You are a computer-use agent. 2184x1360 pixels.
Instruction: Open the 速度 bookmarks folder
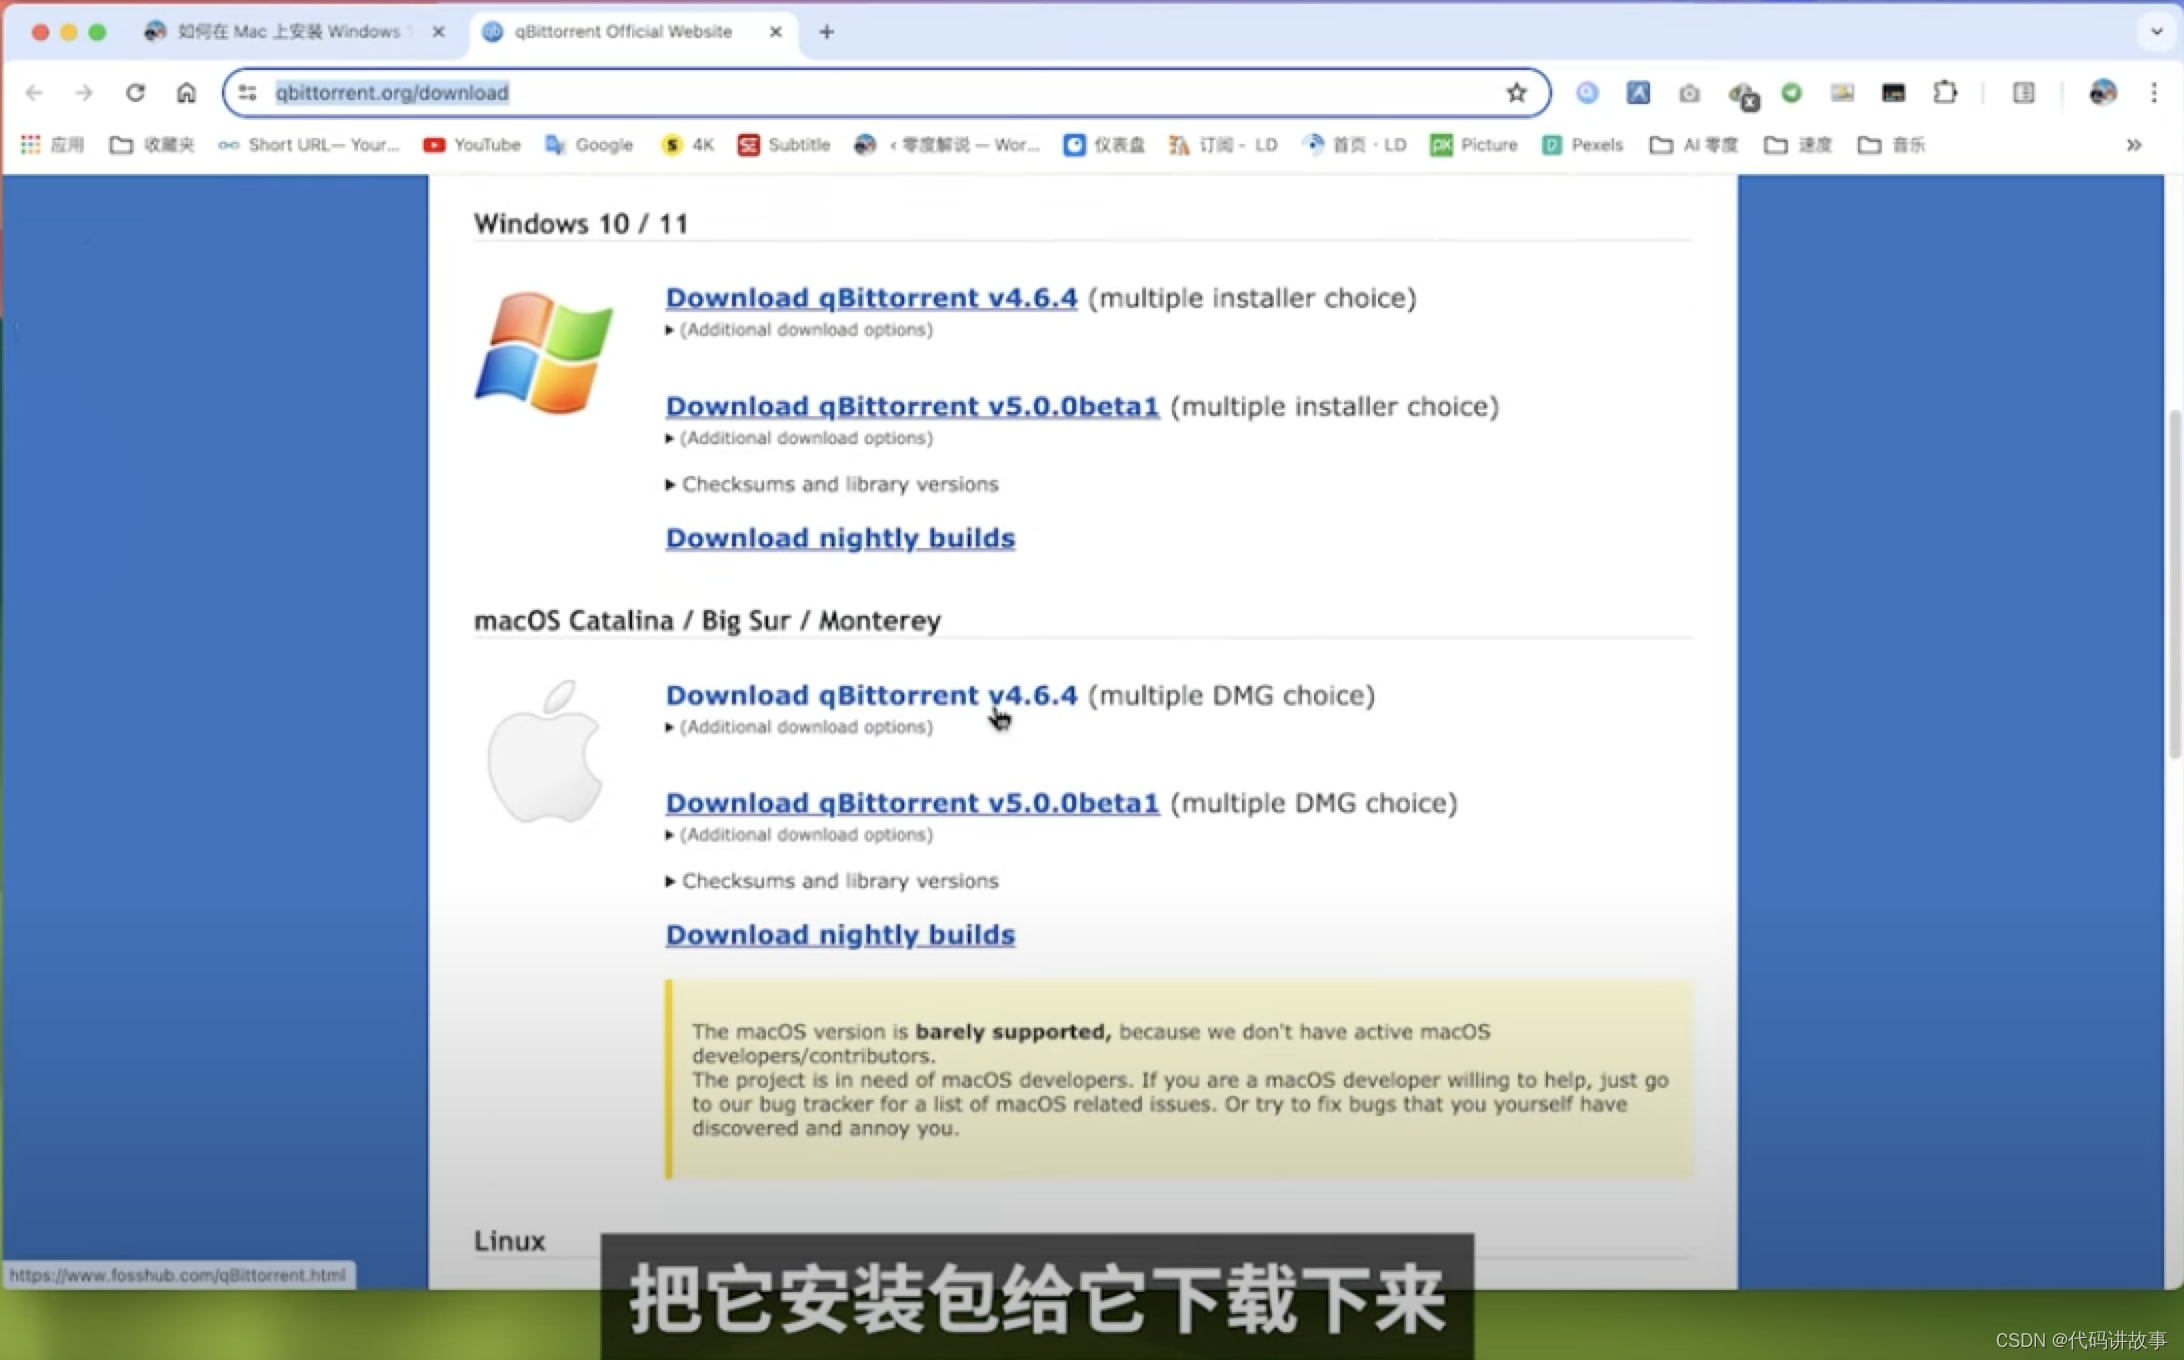pyautogui.click(x=1798, y=145)
